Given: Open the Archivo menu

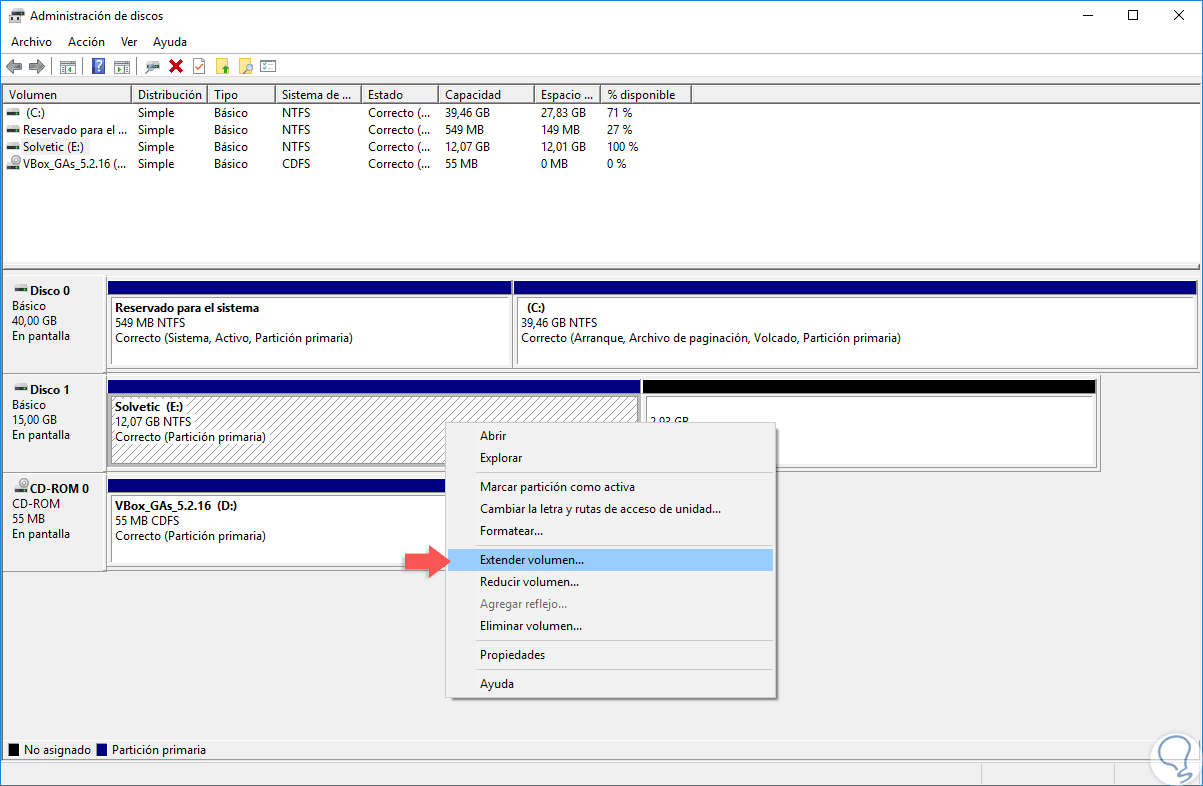Looking at the screenshot, I should click(x=31, y=42).
